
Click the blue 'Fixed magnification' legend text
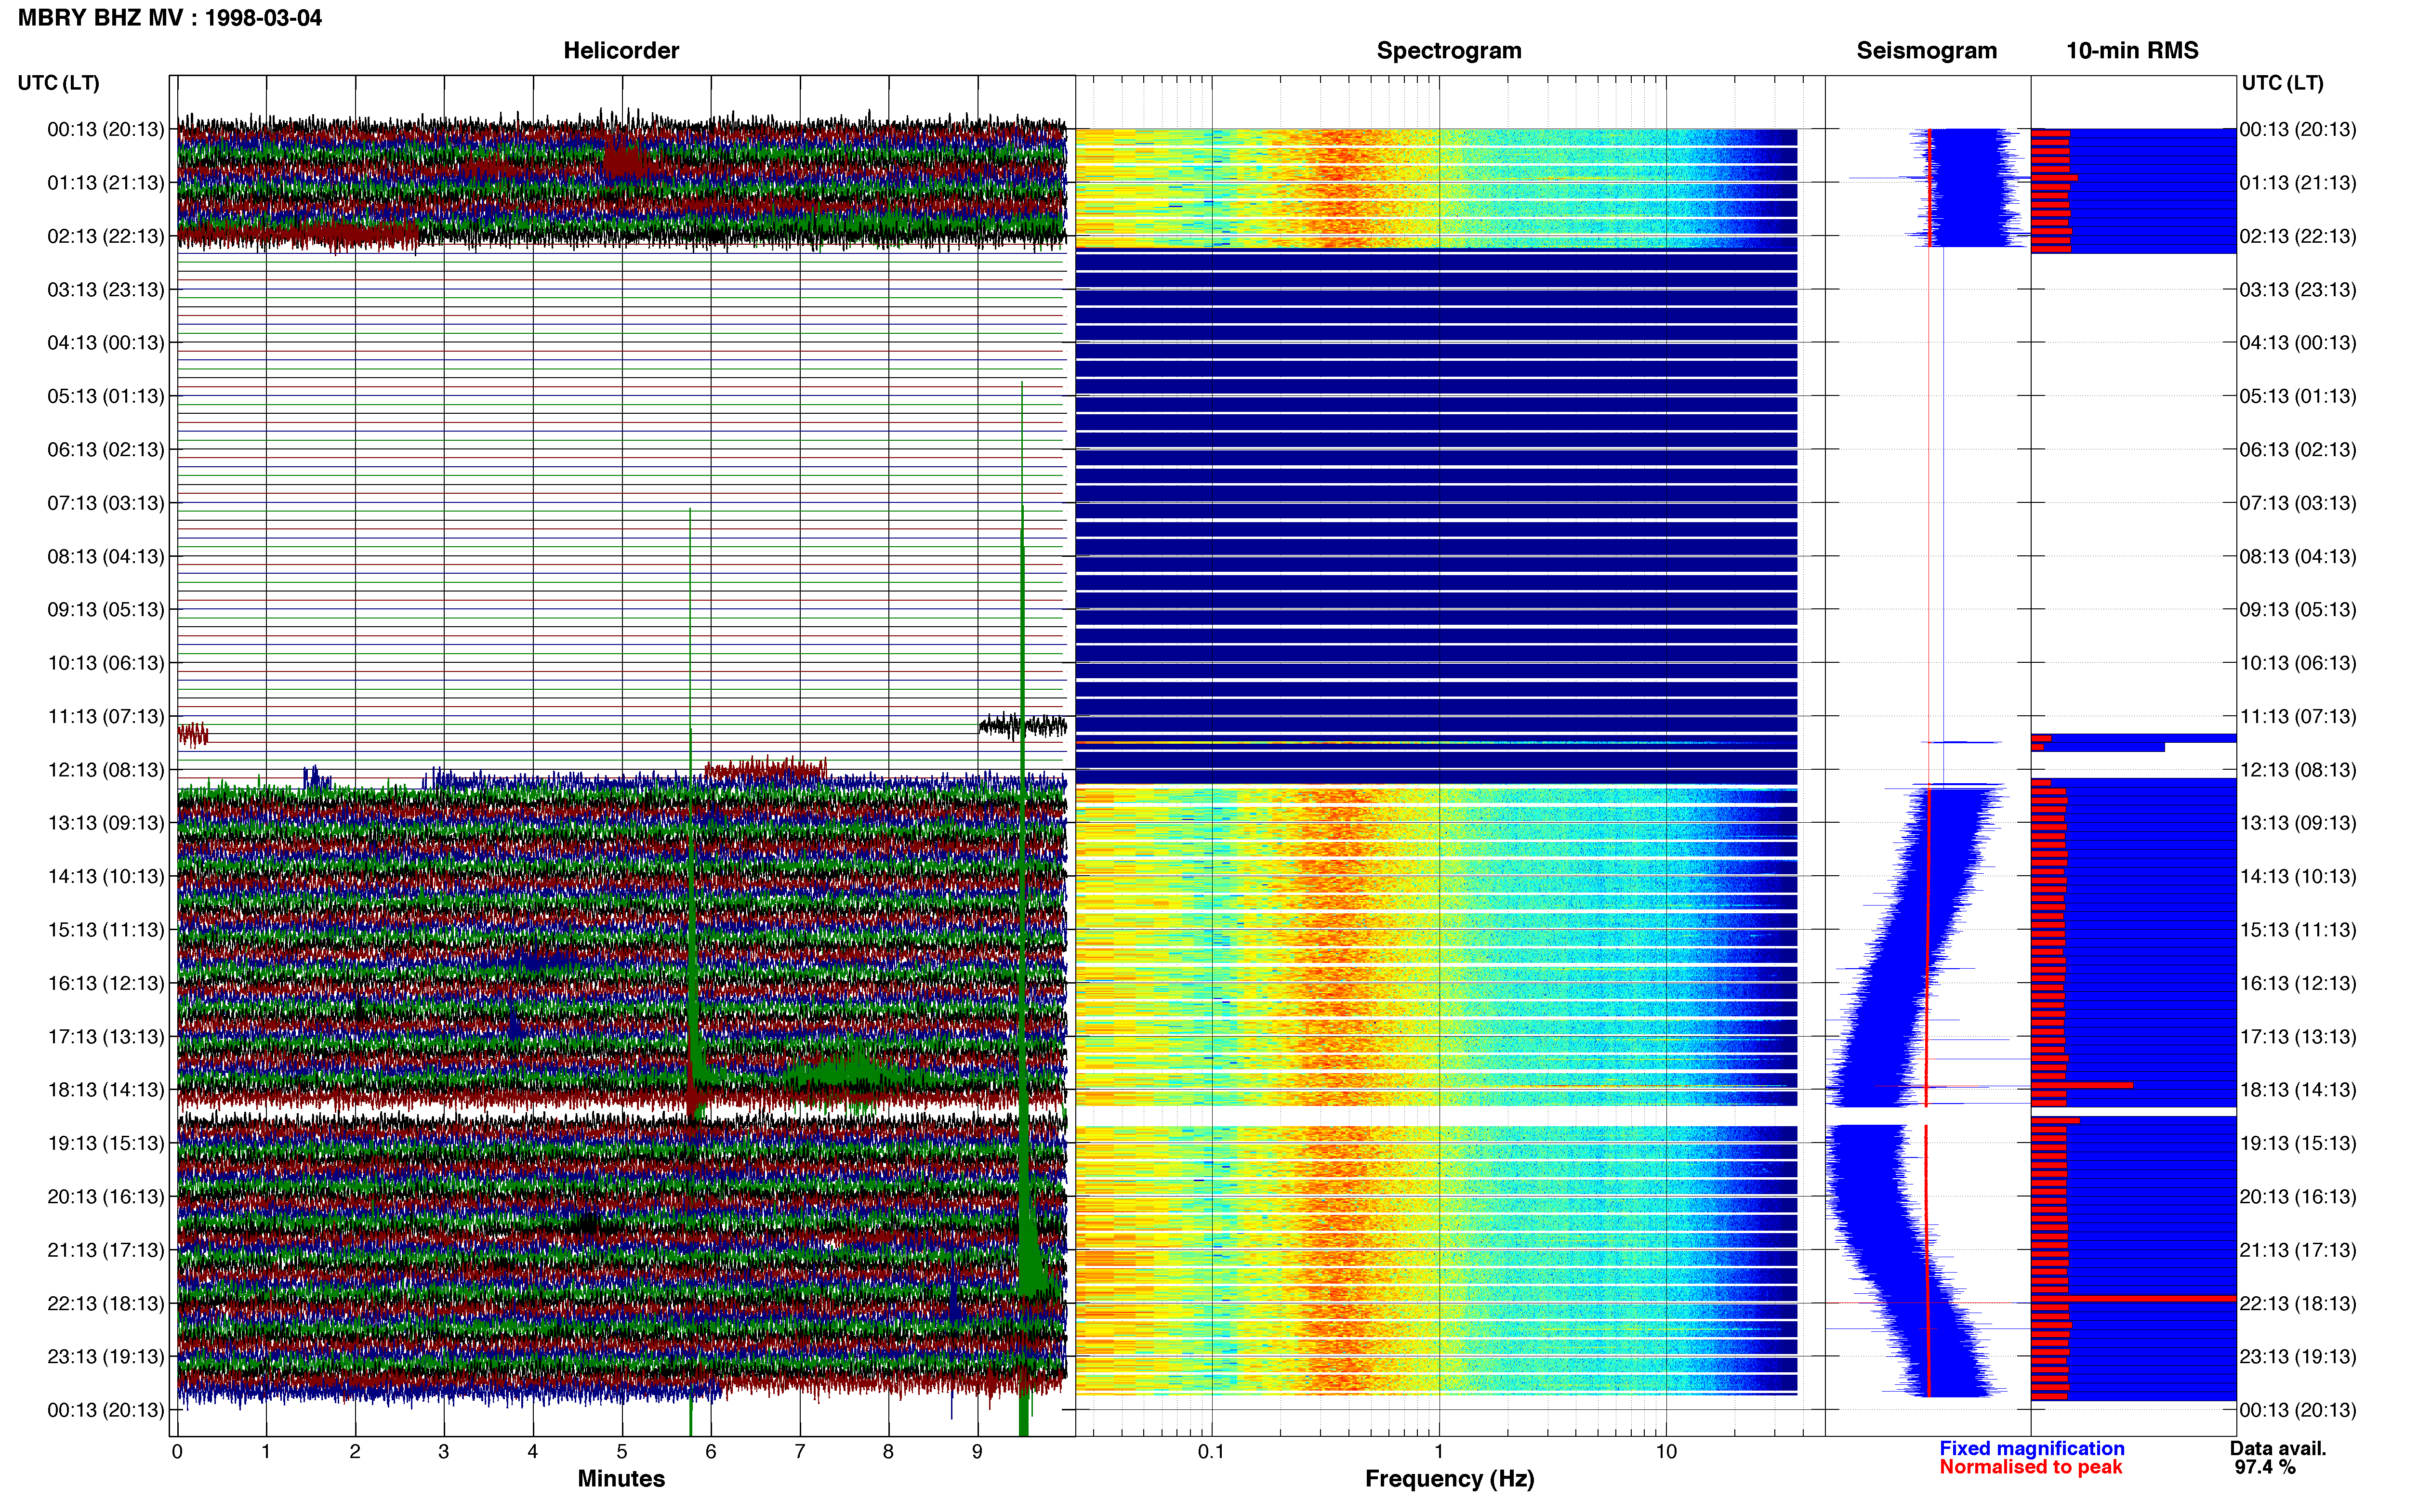(2031, 1448)
